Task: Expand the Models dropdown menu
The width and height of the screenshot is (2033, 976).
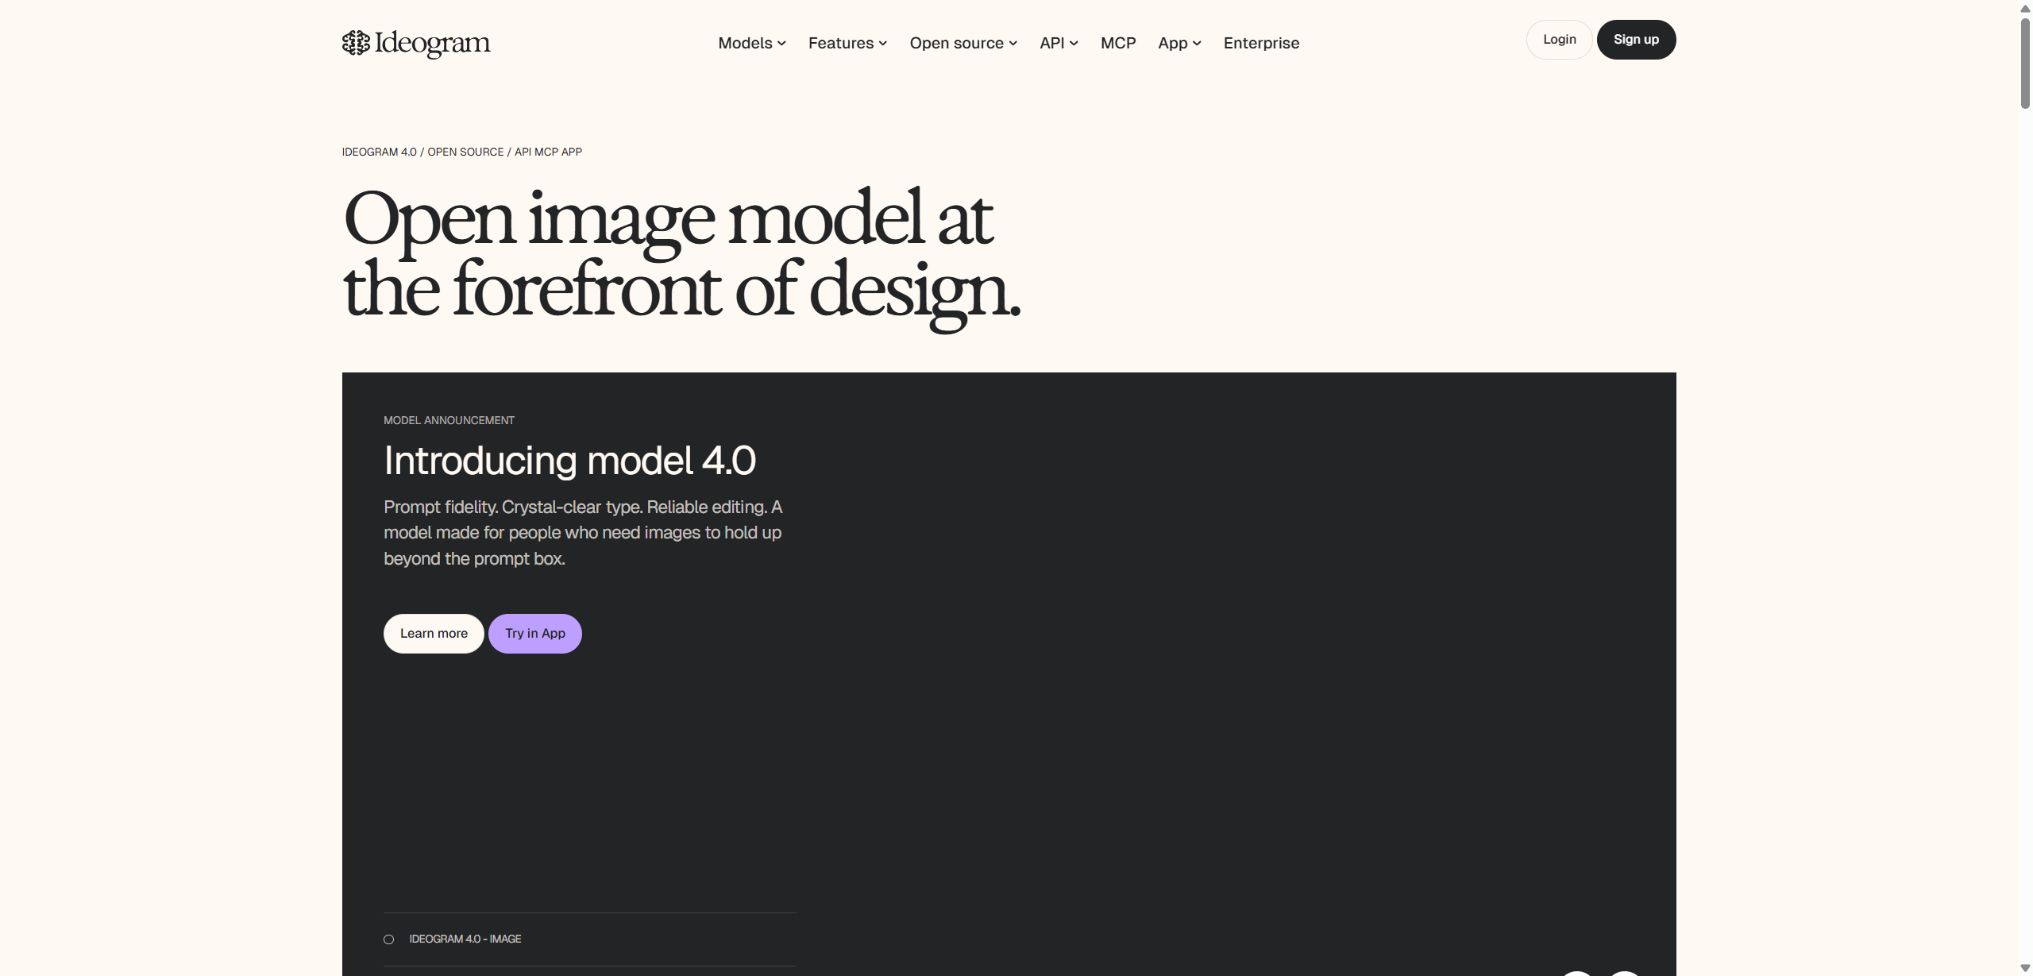Action: [752, 43]
